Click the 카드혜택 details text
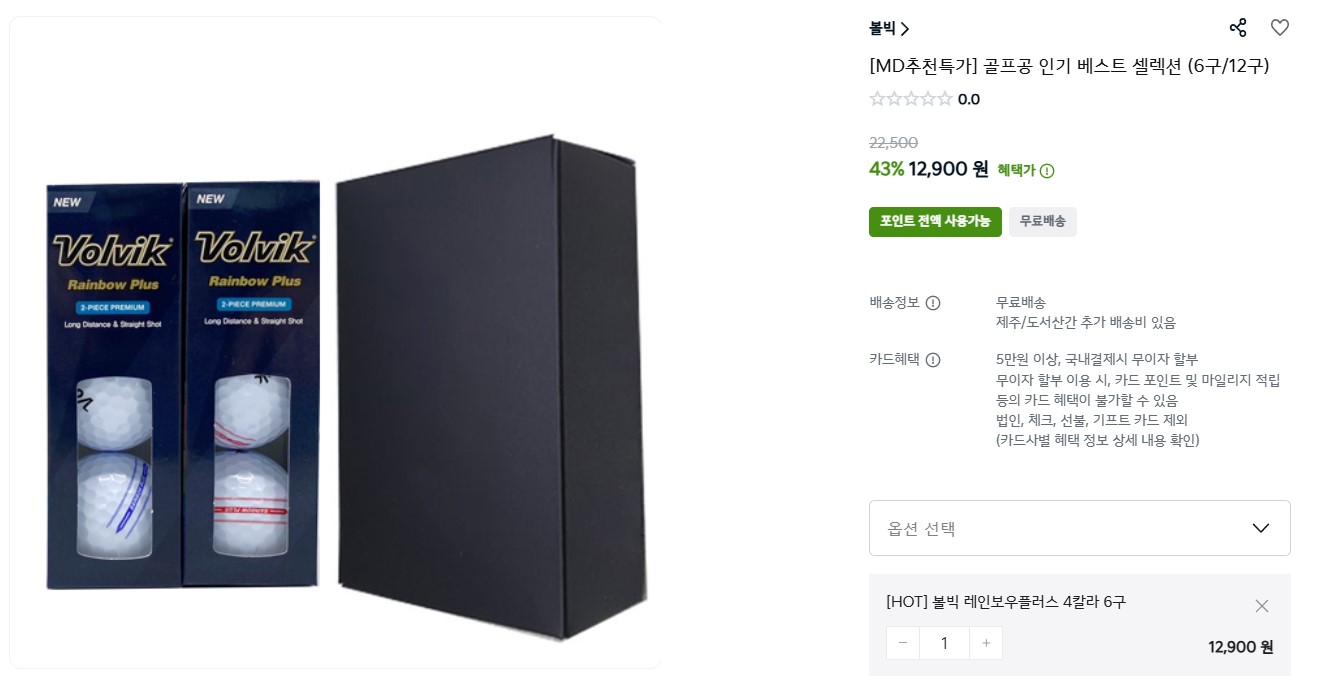Viewport: 1317px width, 682px height. [1137, 400]
